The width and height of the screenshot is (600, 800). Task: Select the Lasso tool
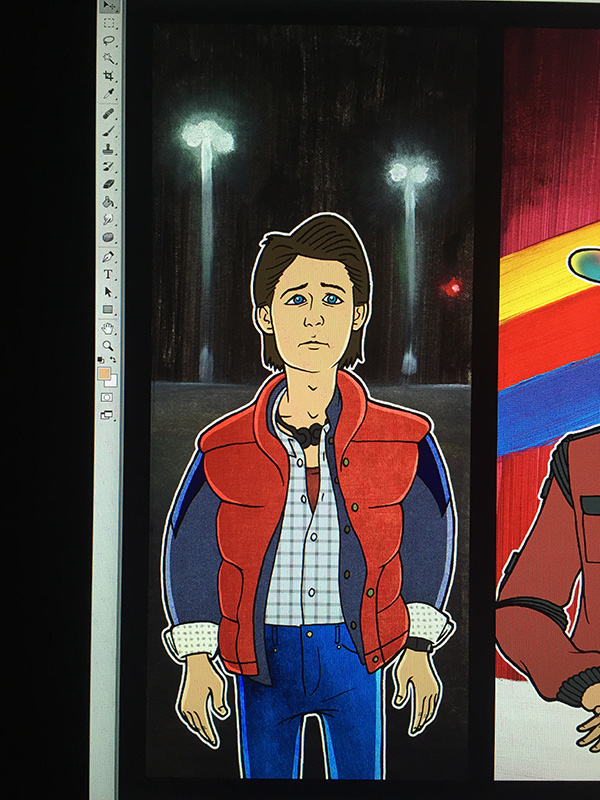(x=109, y=40)
